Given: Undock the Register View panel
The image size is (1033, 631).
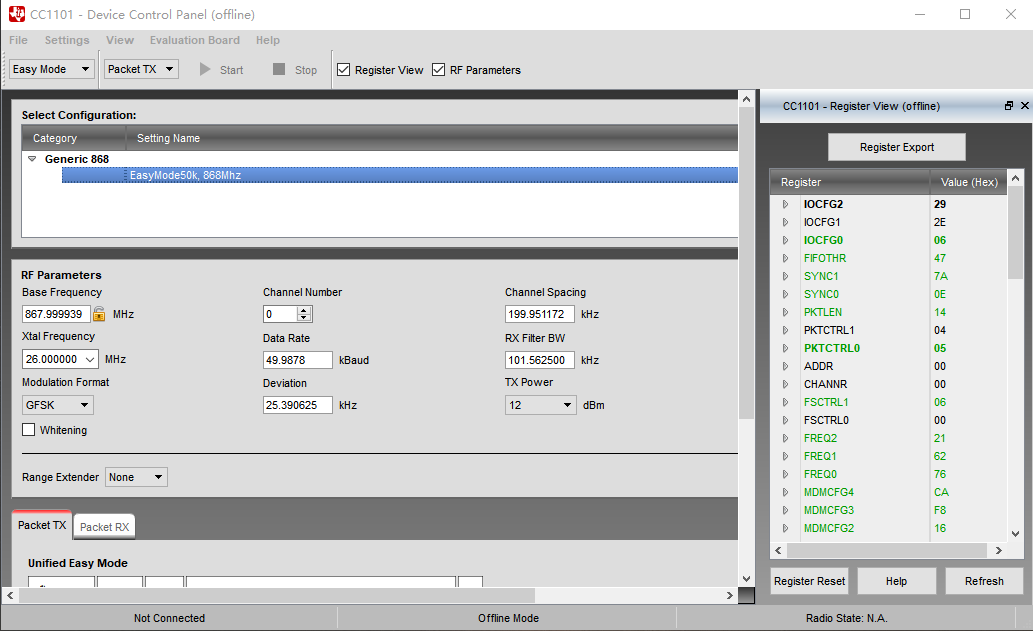Looking at the screenshot, I should click(1009, 105).
